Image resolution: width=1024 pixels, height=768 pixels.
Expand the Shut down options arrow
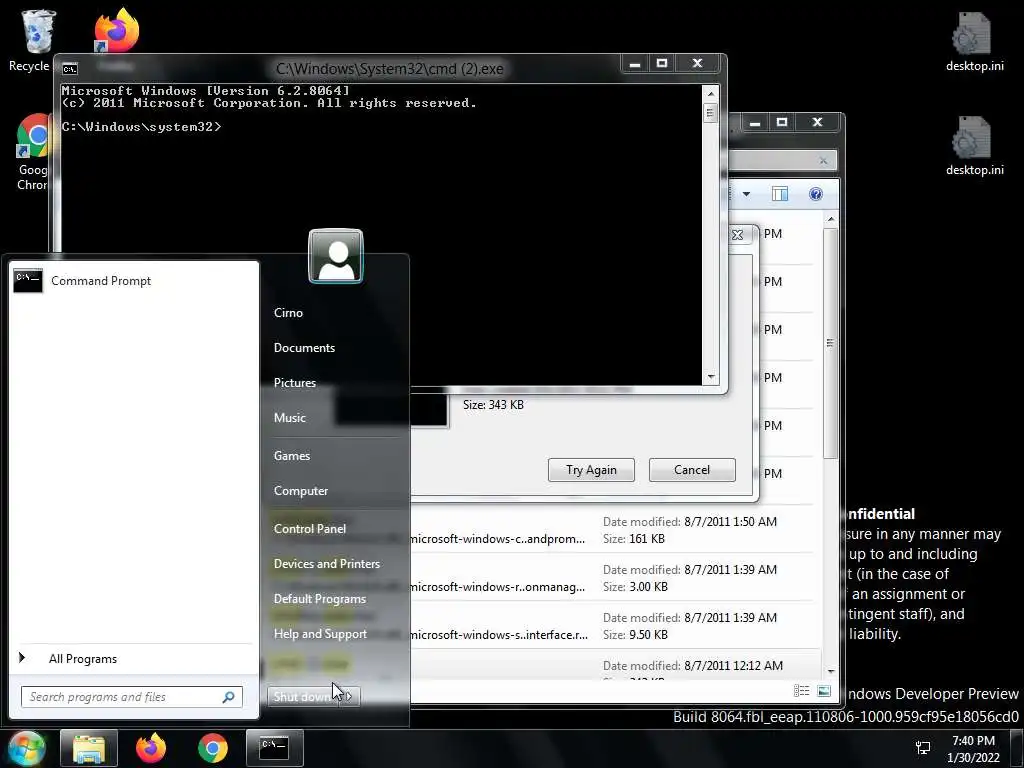tap(351, 697)
